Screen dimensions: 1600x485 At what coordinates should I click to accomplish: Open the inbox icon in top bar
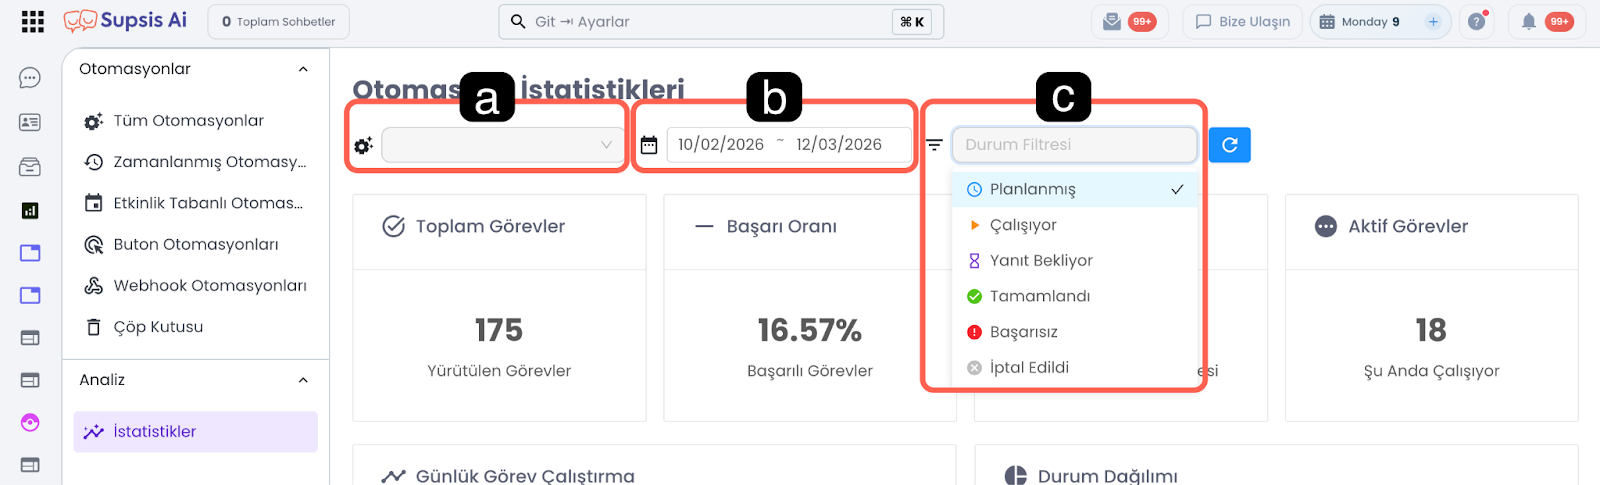click(1112, 21)
